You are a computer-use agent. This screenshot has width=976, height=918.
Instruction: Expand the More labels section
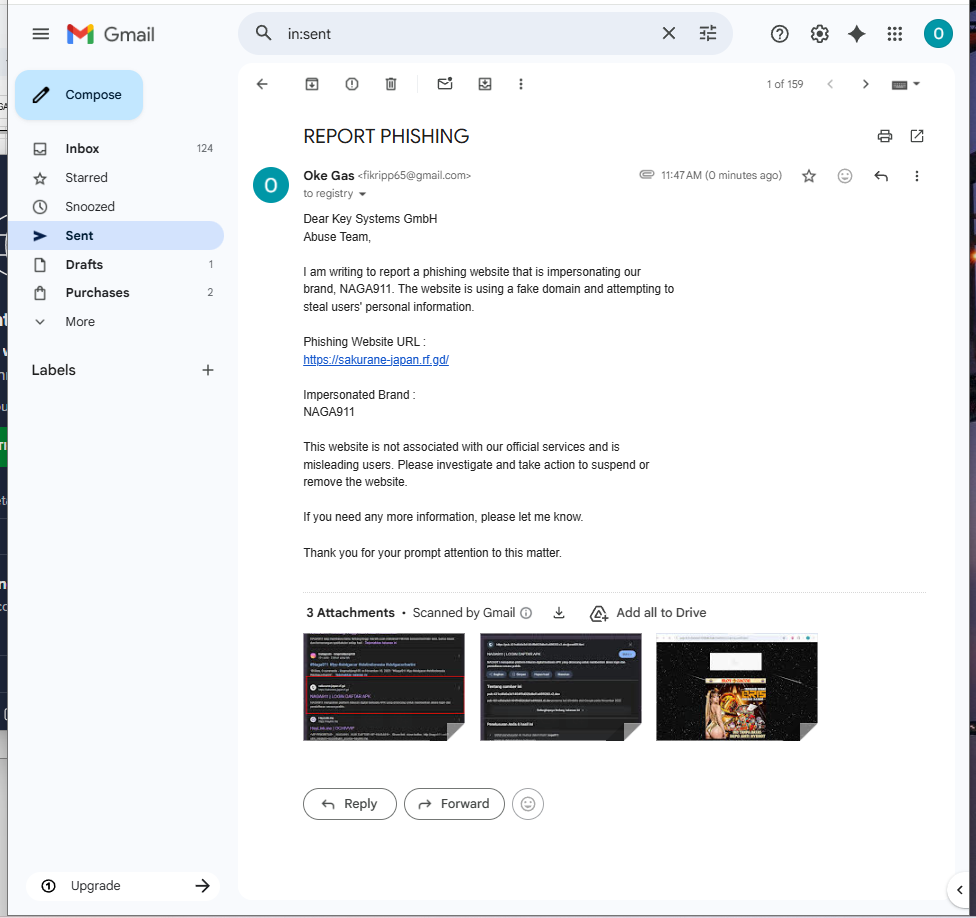point(80,322)
